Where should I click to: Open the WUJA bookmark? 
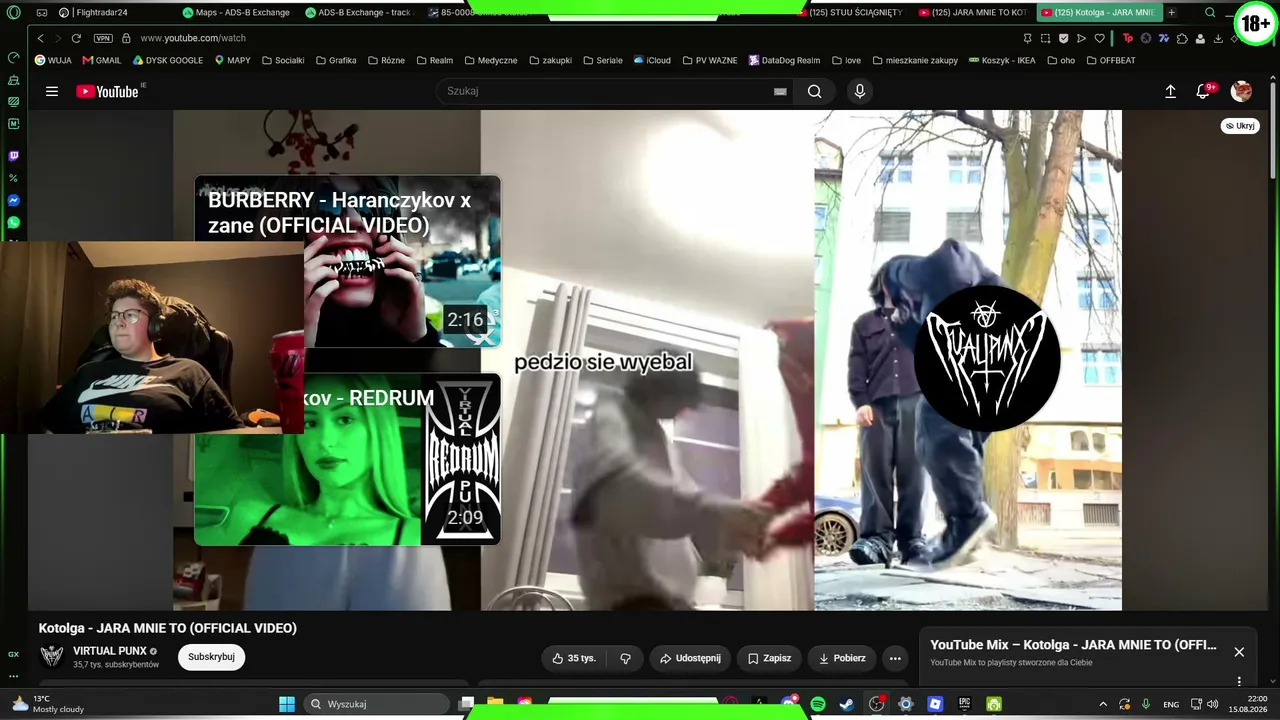53,60
